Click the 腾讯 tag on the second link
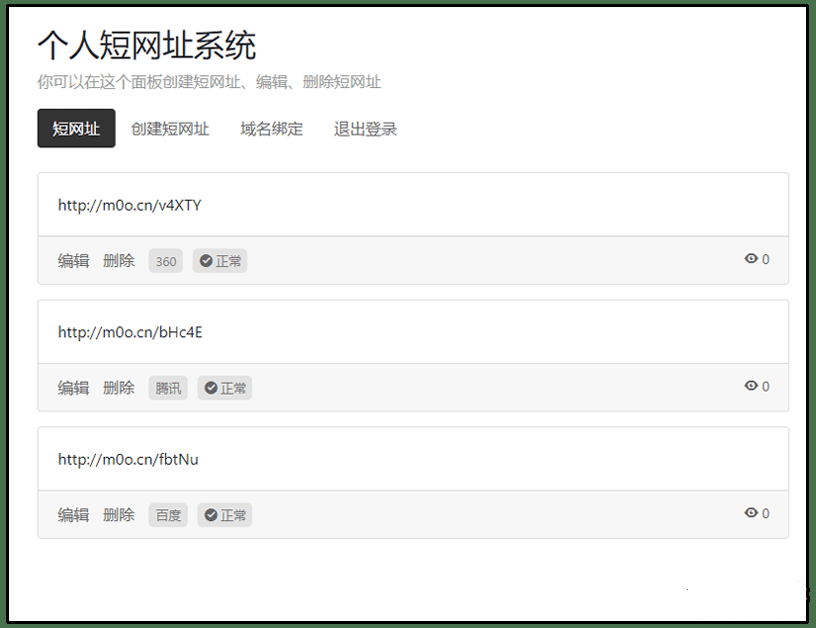 167,387
